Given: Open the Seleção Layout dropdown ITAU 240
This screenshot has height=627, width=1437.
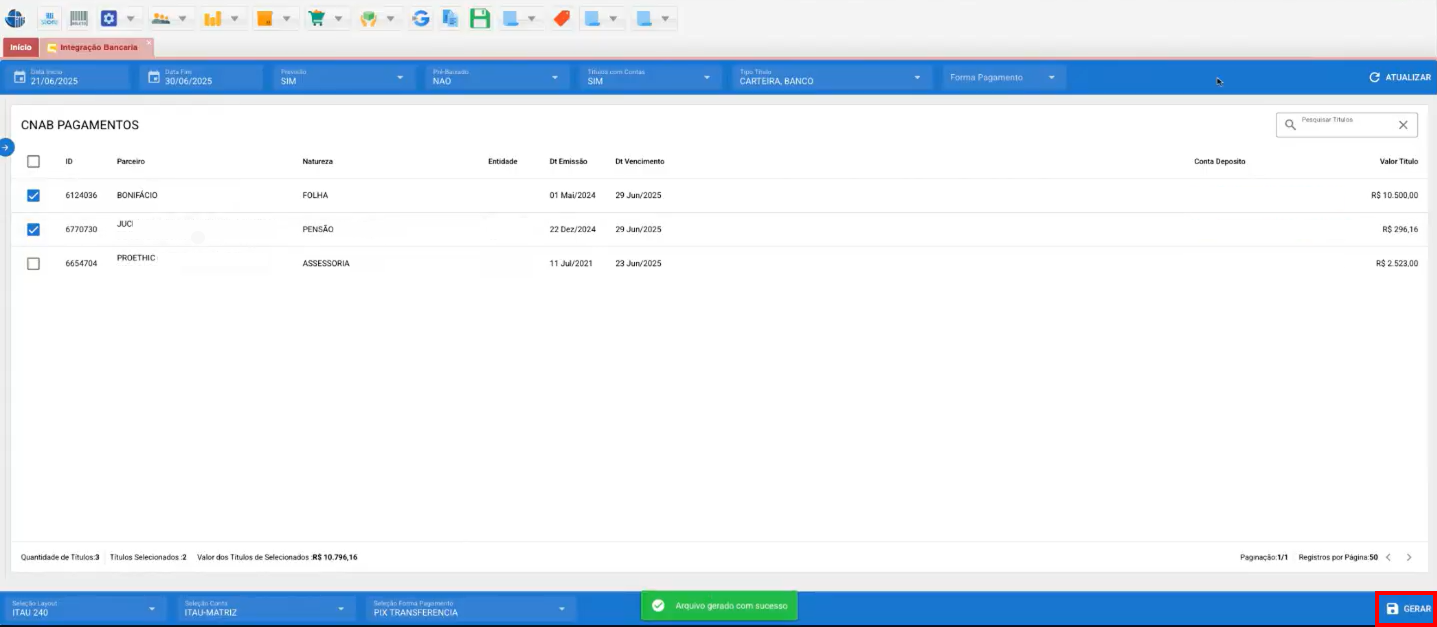Looking at the screenshot, I should coord(84,608).
